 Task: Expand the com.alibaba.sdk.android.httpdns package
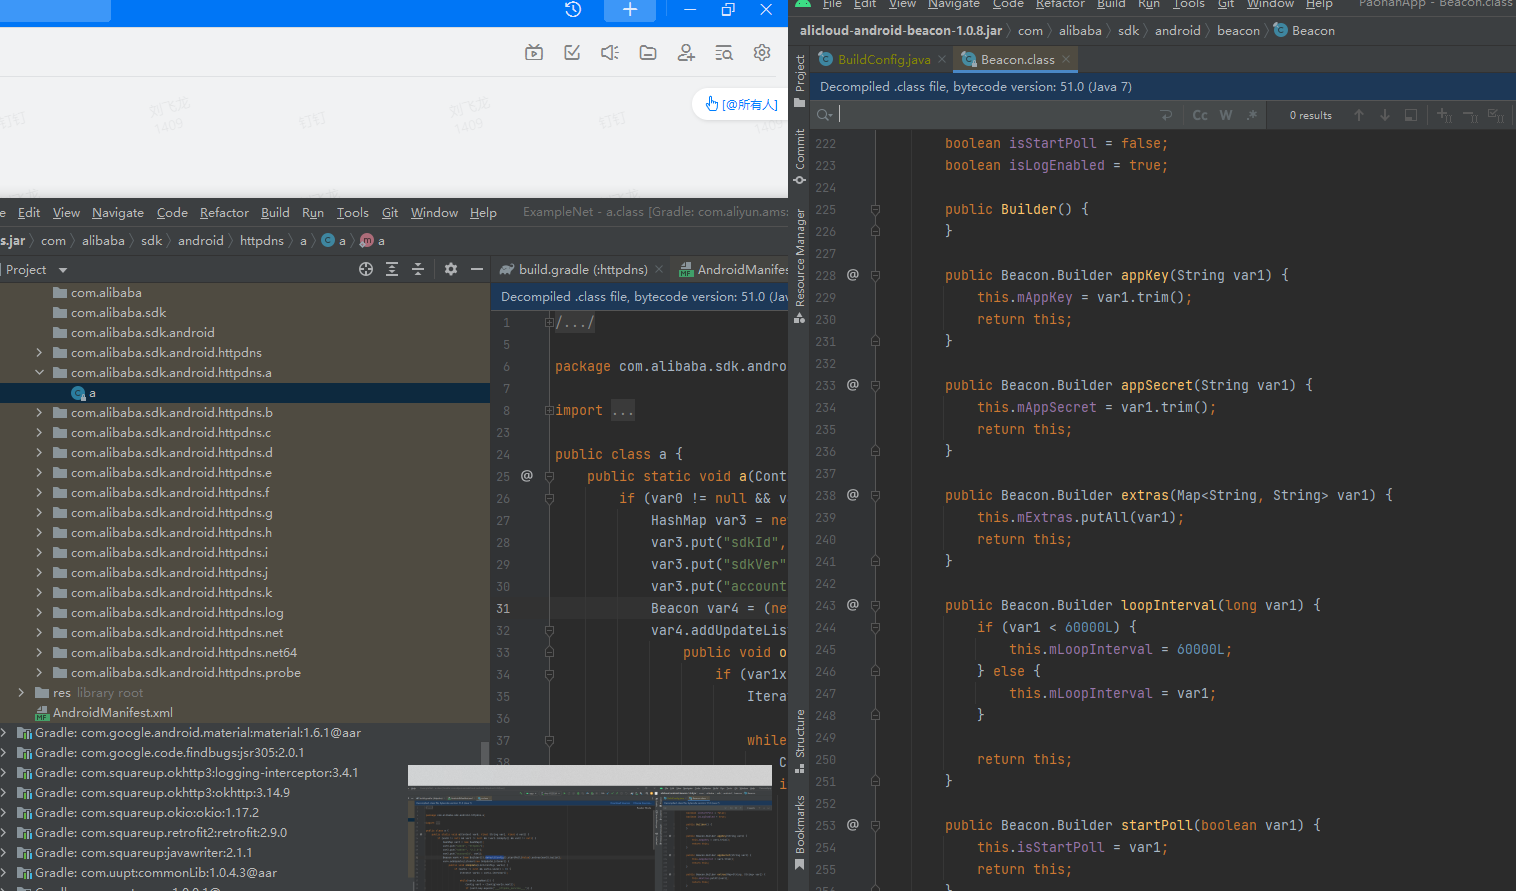coord(39,352)
